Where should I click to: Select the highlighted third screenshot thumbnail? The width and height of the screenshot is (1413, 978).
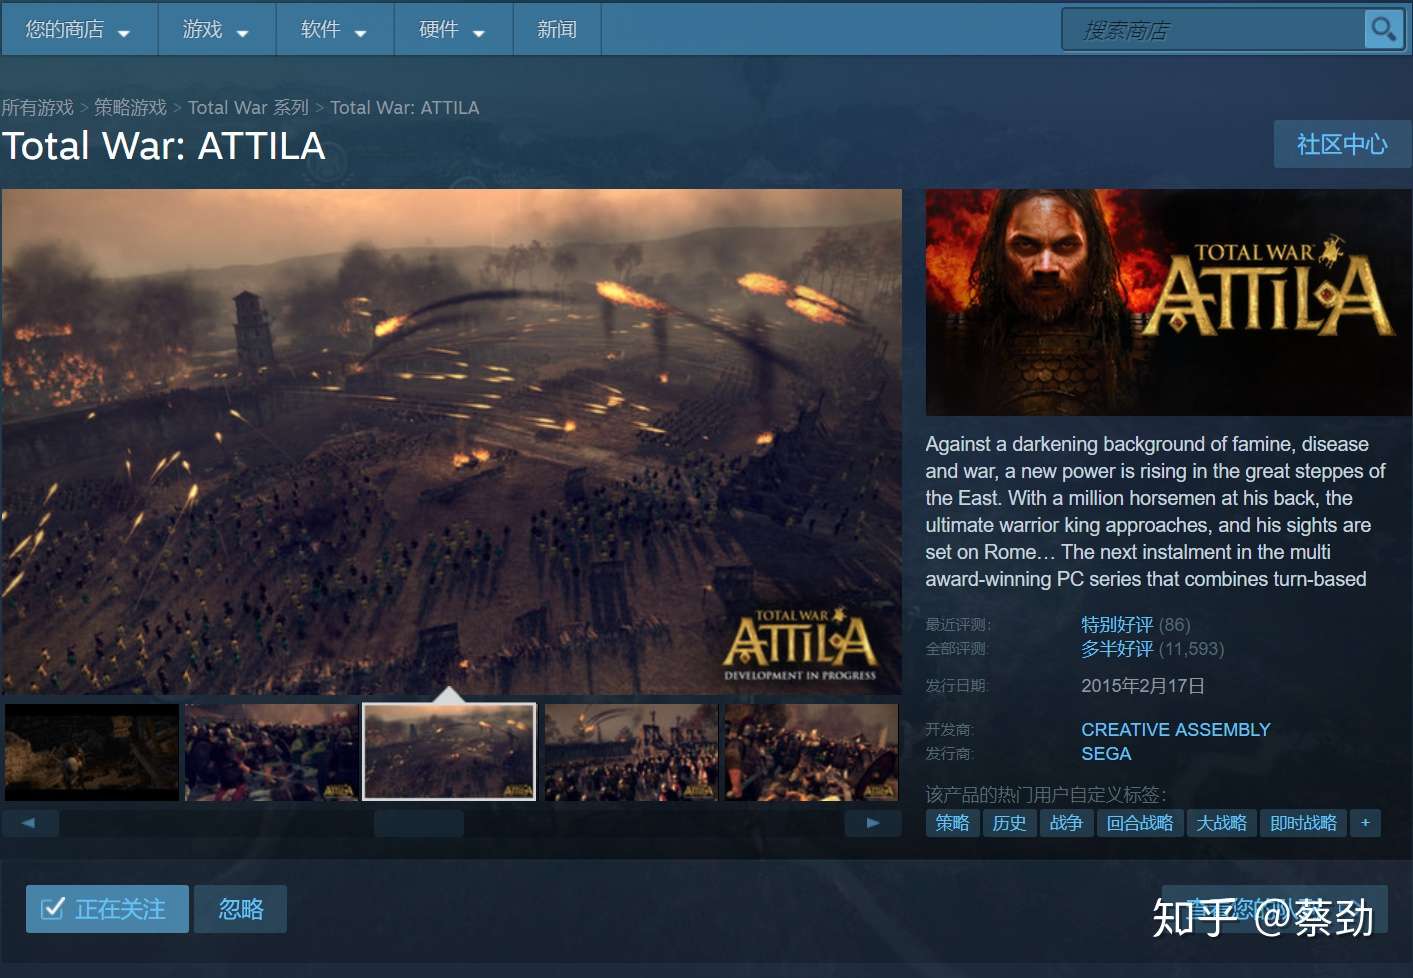pyautogui.click(x=449, y=752)
